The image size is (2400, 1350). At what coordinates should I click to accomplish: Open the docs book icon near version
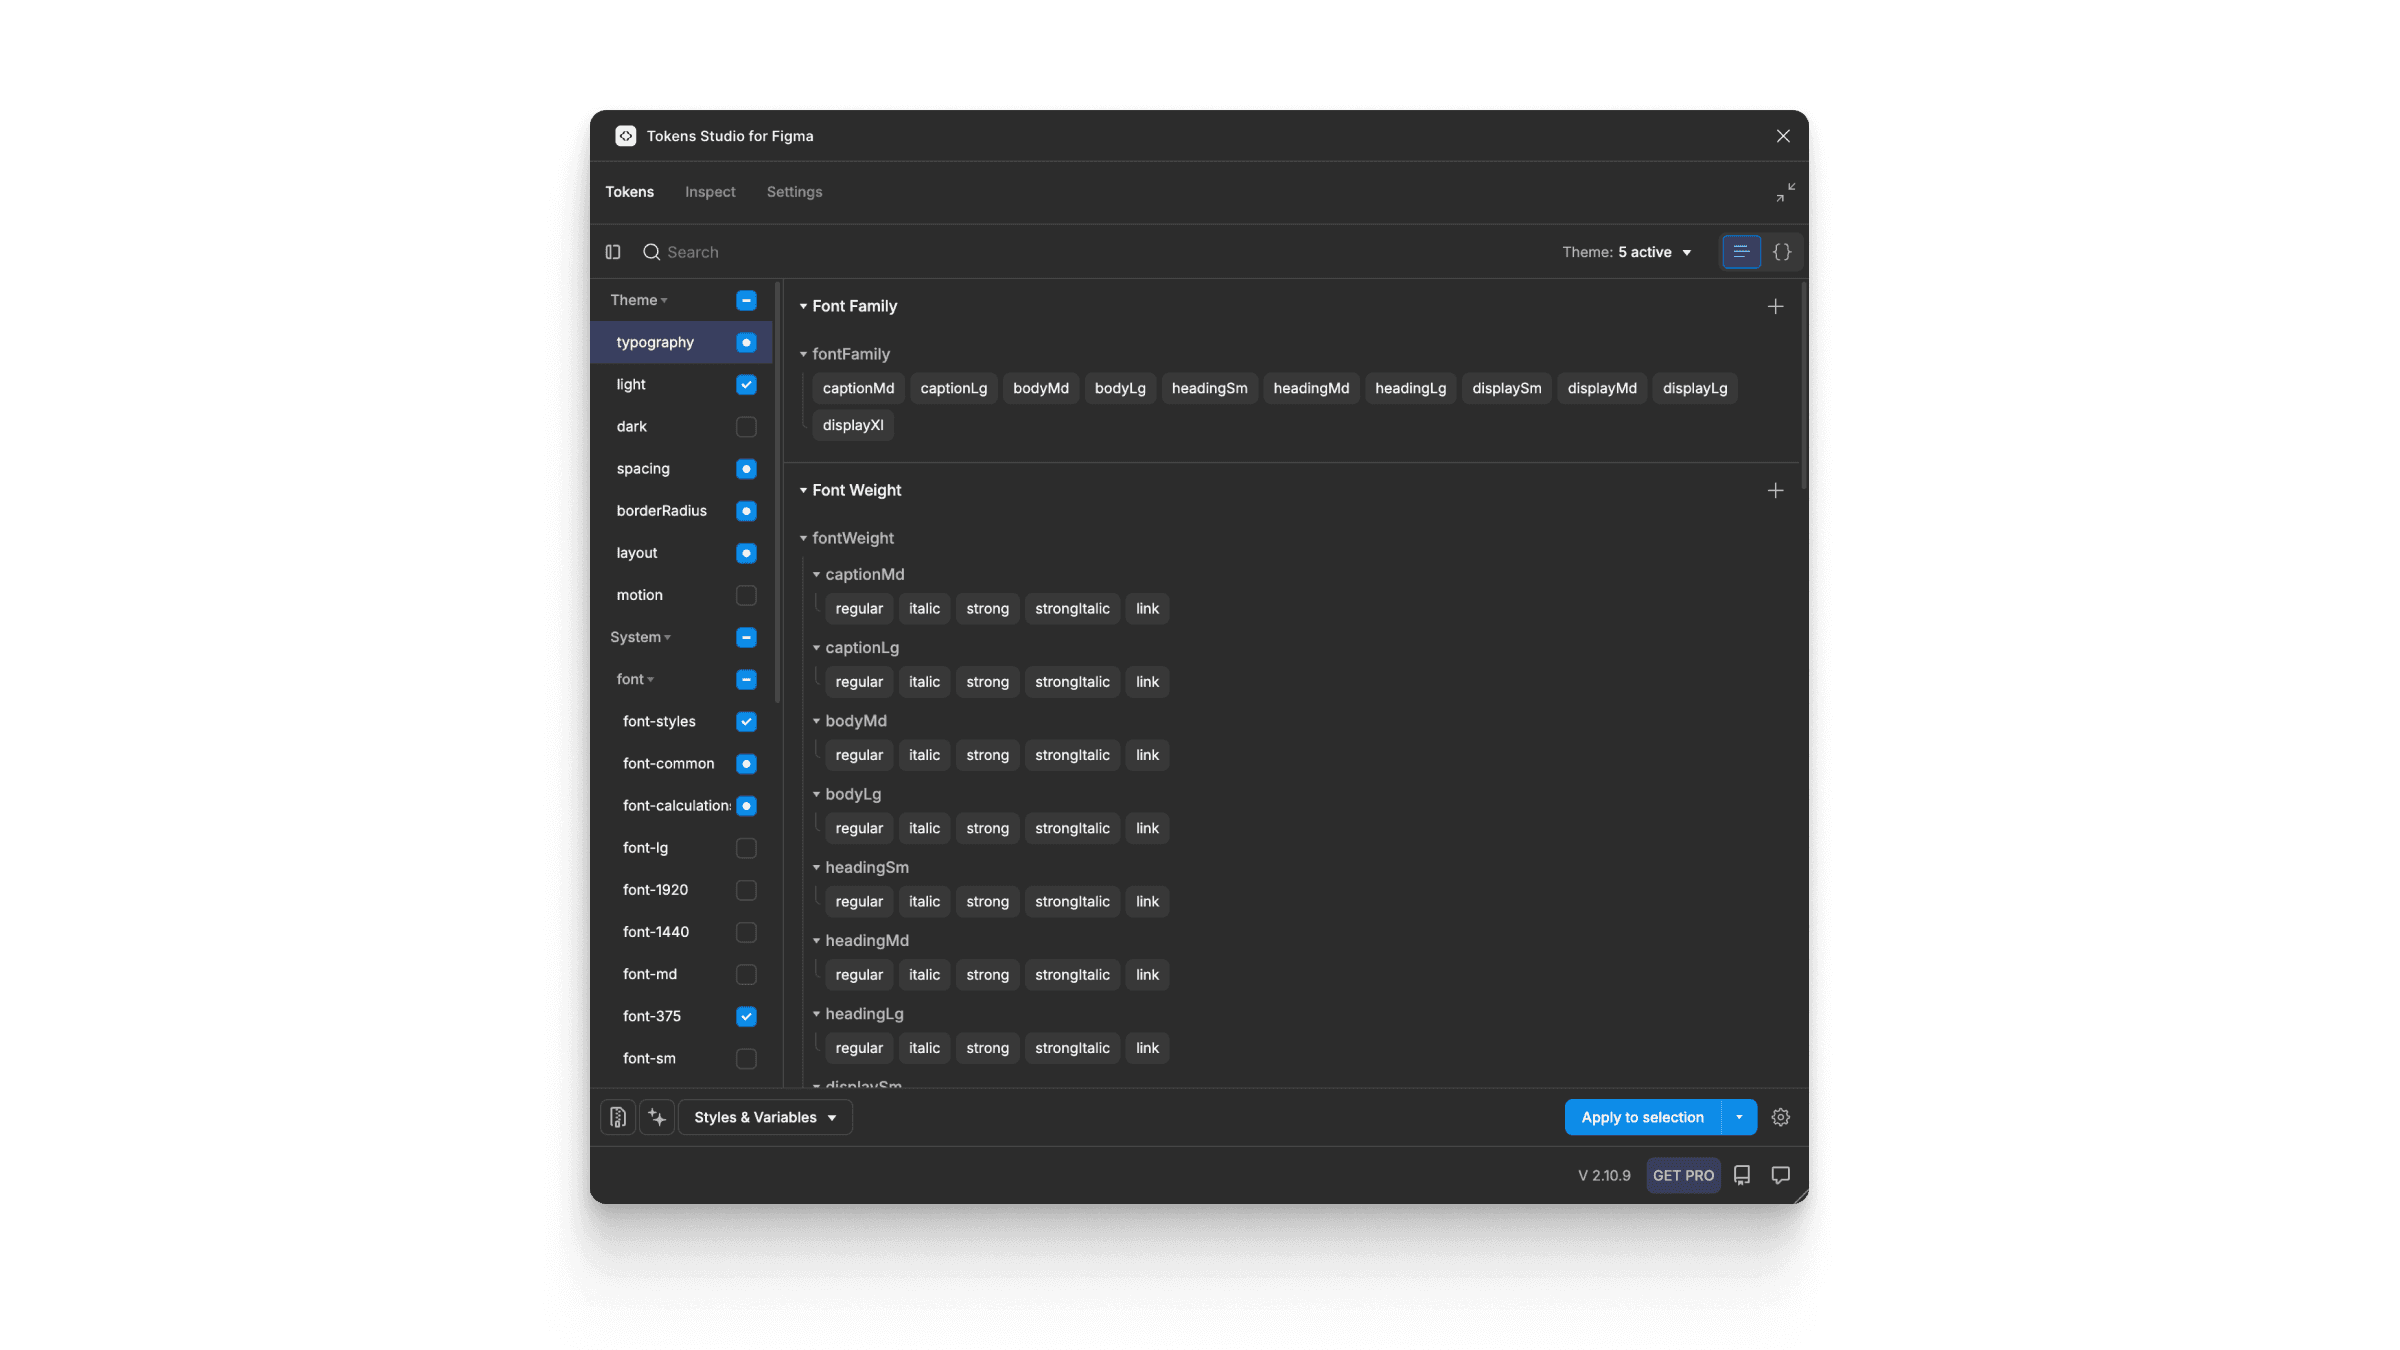pos(1741,1175)
